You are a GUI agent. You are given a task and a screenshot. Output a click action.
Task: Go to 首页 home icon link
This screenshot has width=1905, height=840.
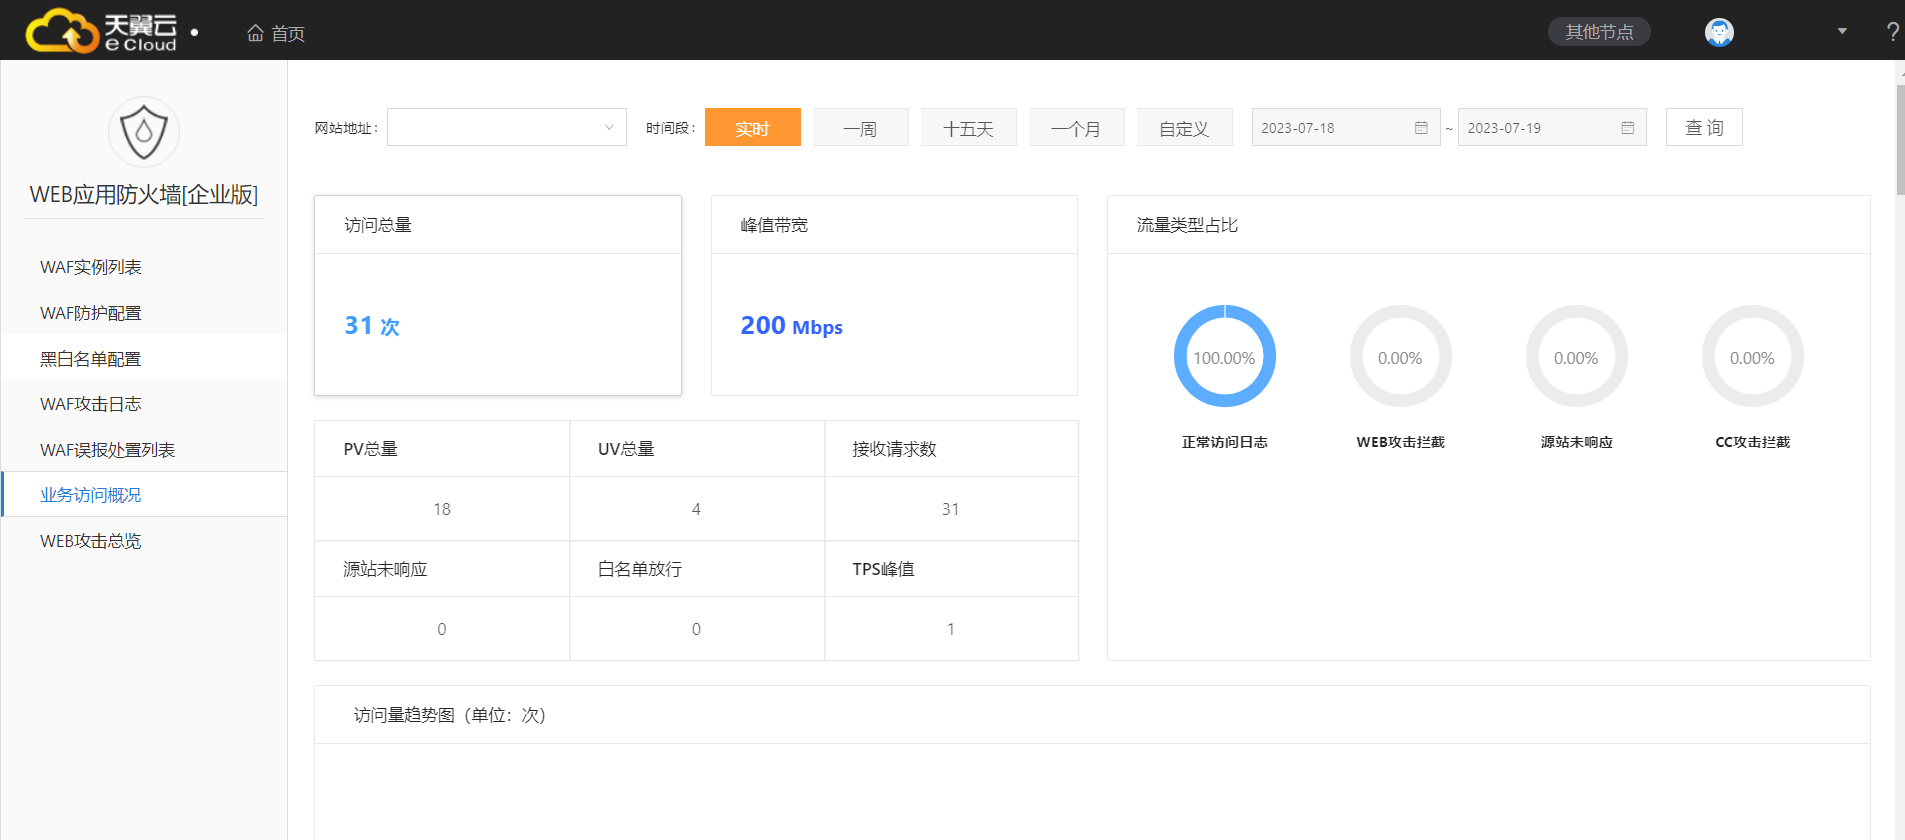[x=275, y=33]
